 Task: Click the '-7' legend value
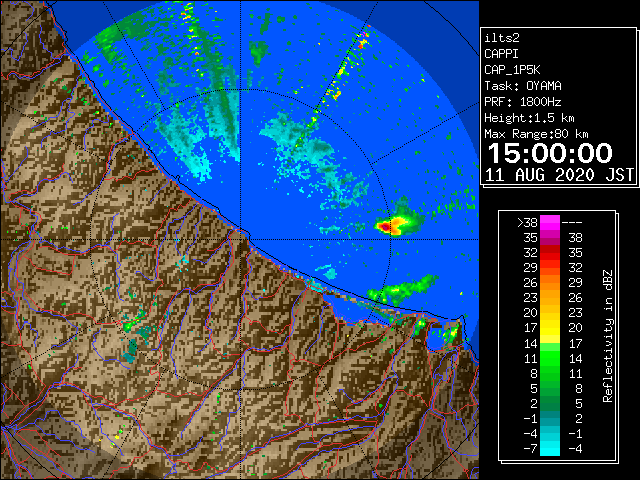tap(531, 449)
